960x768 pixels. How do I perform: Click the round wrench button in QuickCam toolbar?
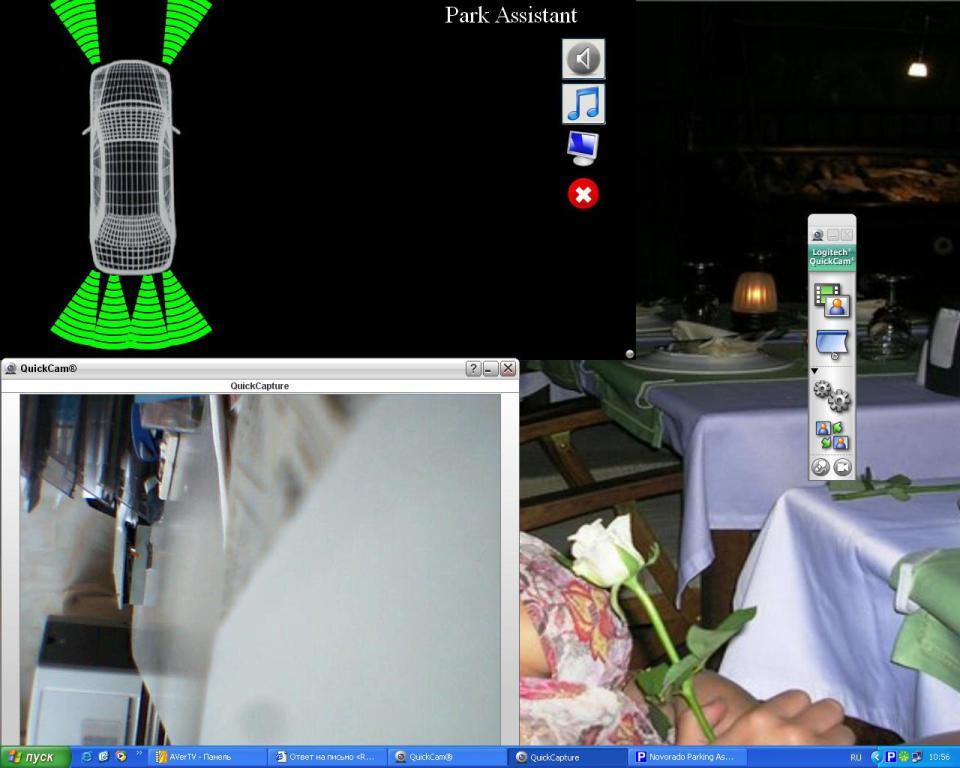[x=820, y=467]
